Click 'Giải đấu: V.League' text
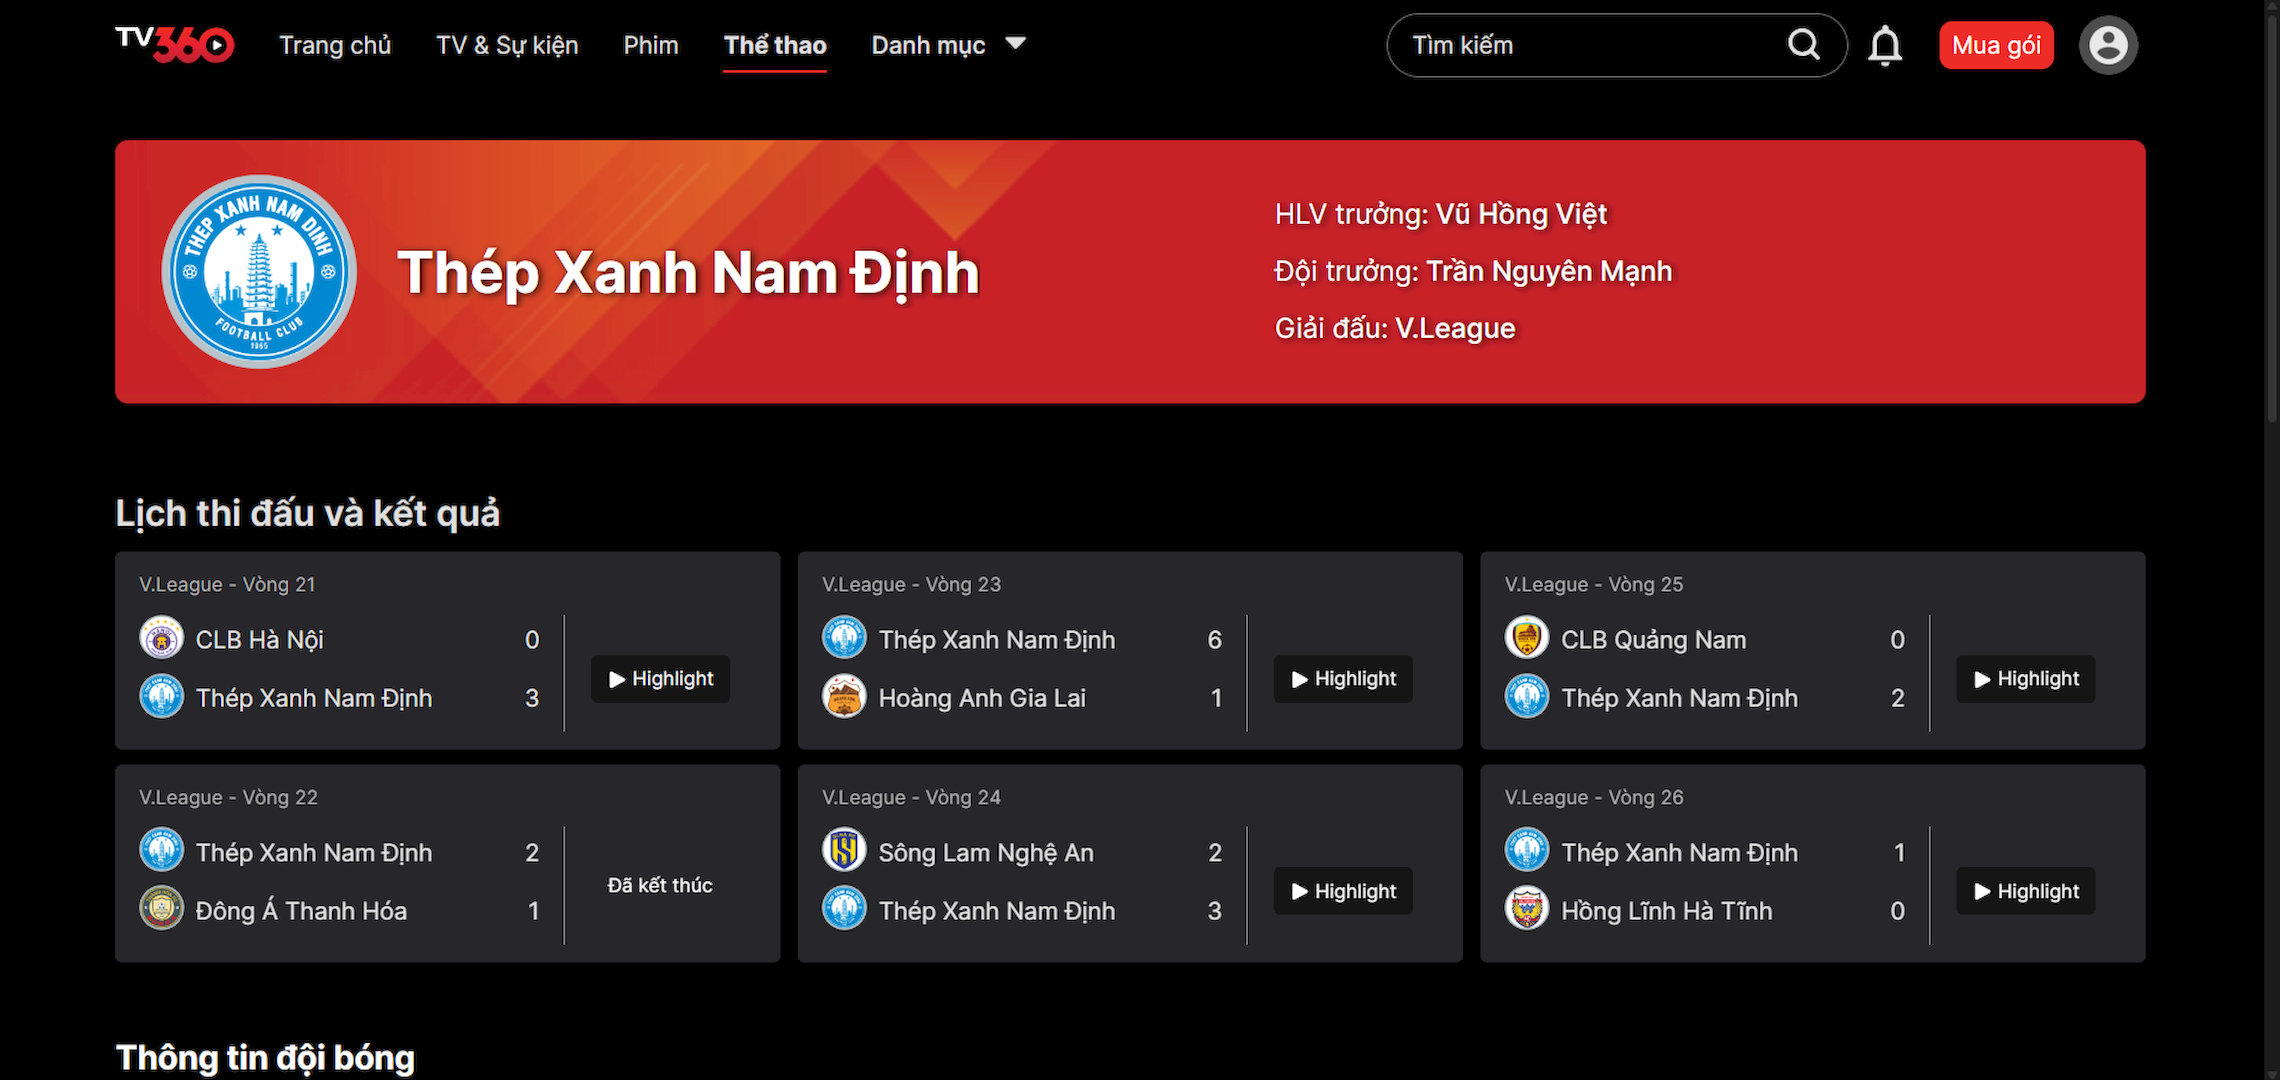This screenshot has height=1080, width=2280. coord(1395,328)
